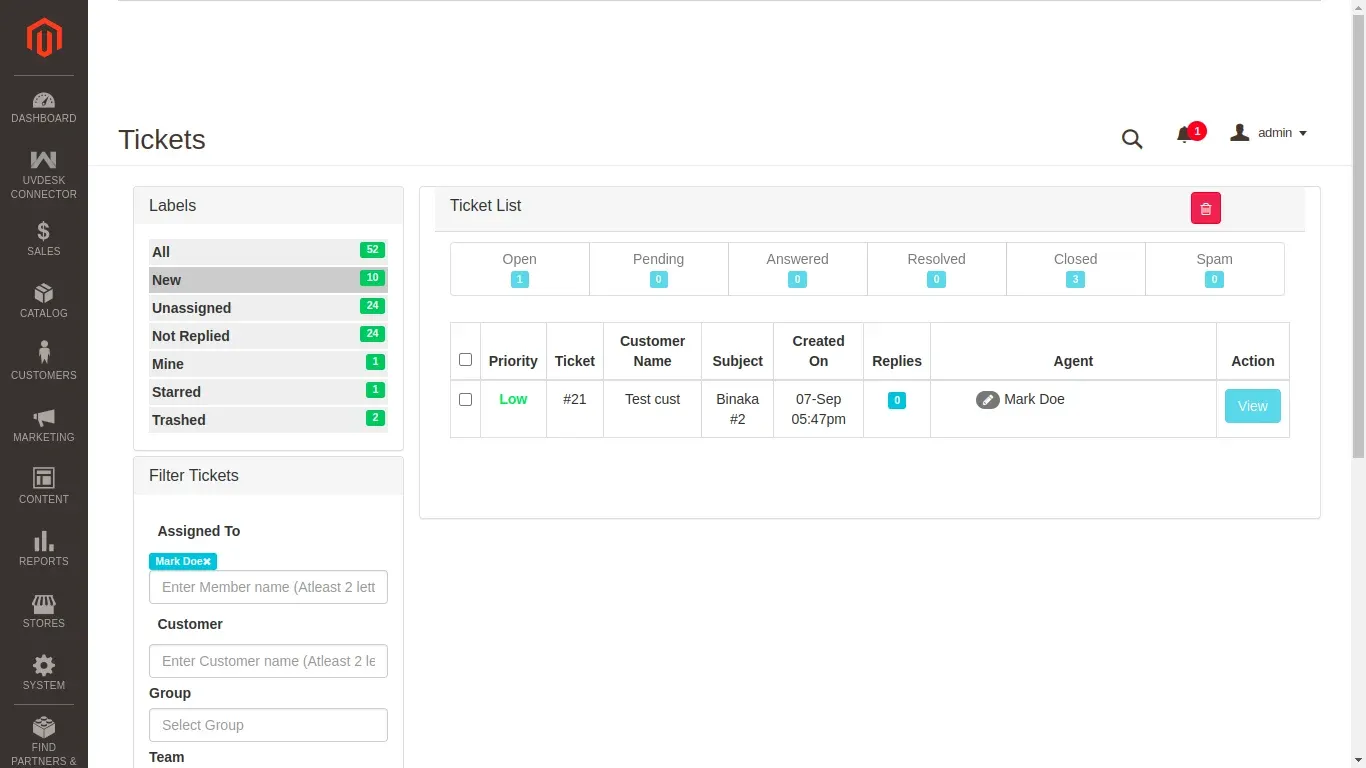This screenshot has height=768, width=1366.
Task: Switch to the Resolved status tab
Action: click(937, 269)
